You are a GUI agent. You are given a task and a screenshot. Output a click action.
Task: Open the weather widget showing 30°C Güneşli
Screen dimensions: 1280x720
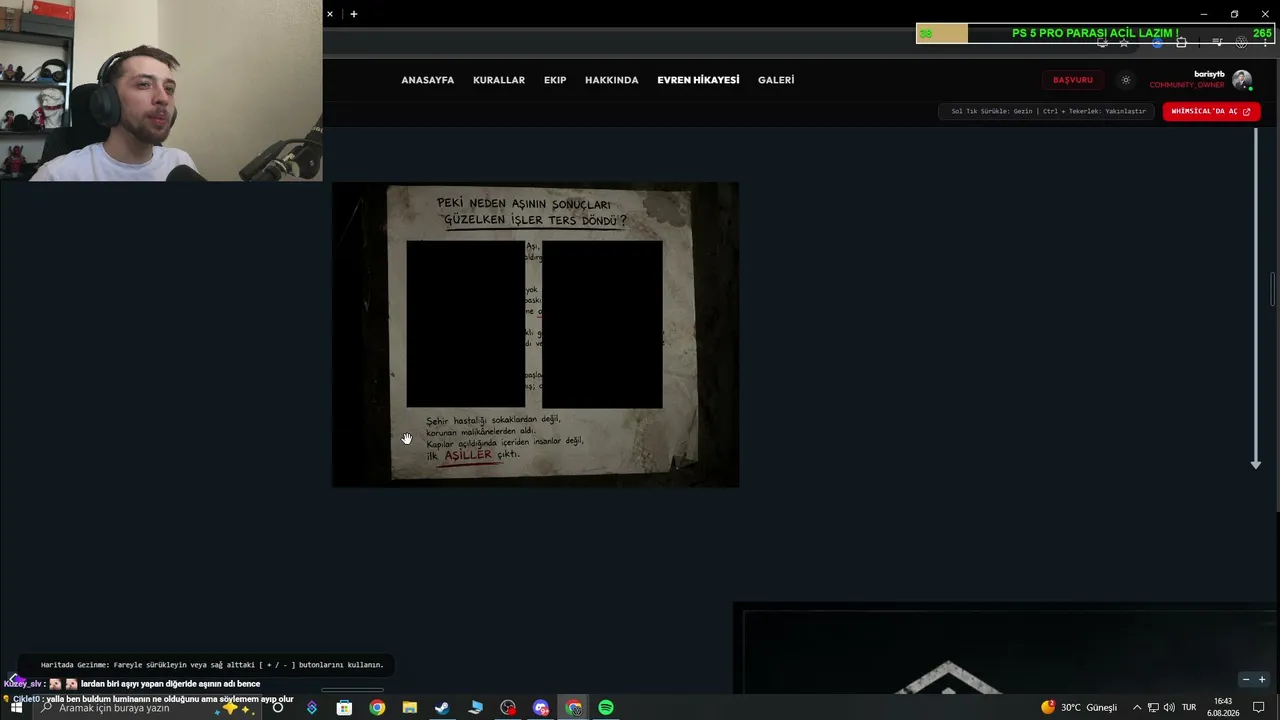coord(1079,708)
